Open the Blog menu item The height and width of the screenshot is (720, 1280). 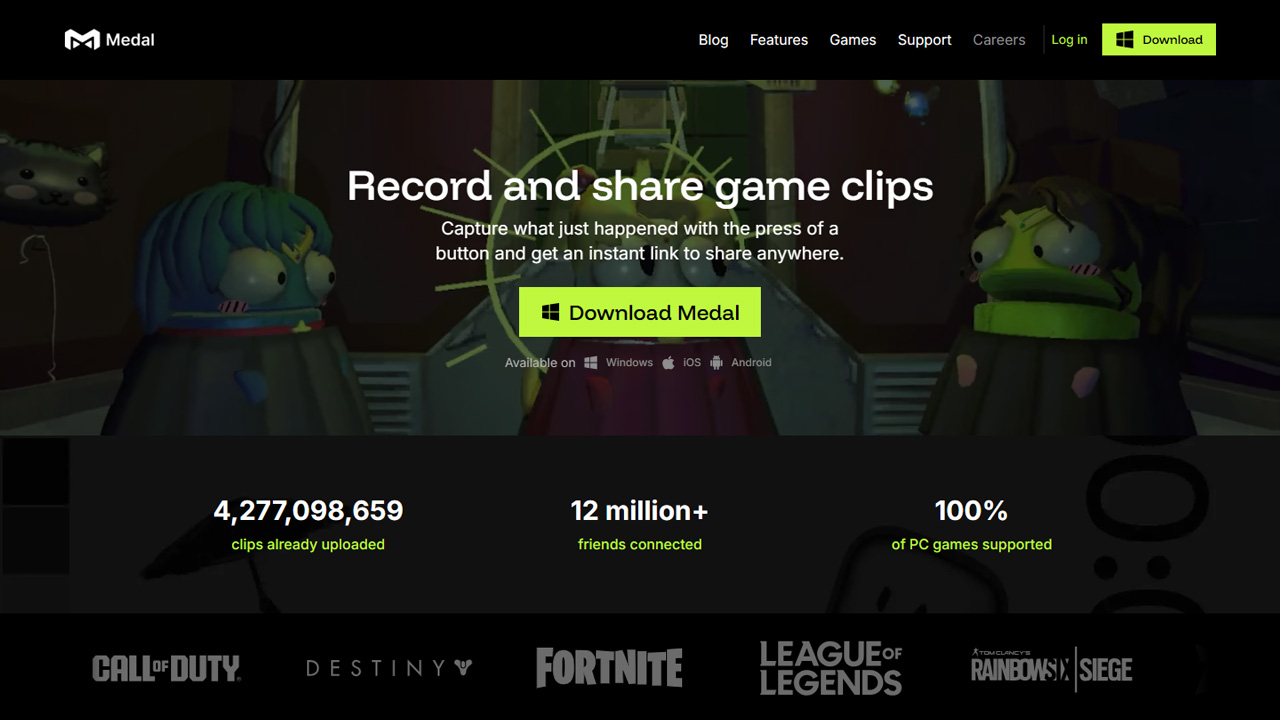tap(713, 40)
